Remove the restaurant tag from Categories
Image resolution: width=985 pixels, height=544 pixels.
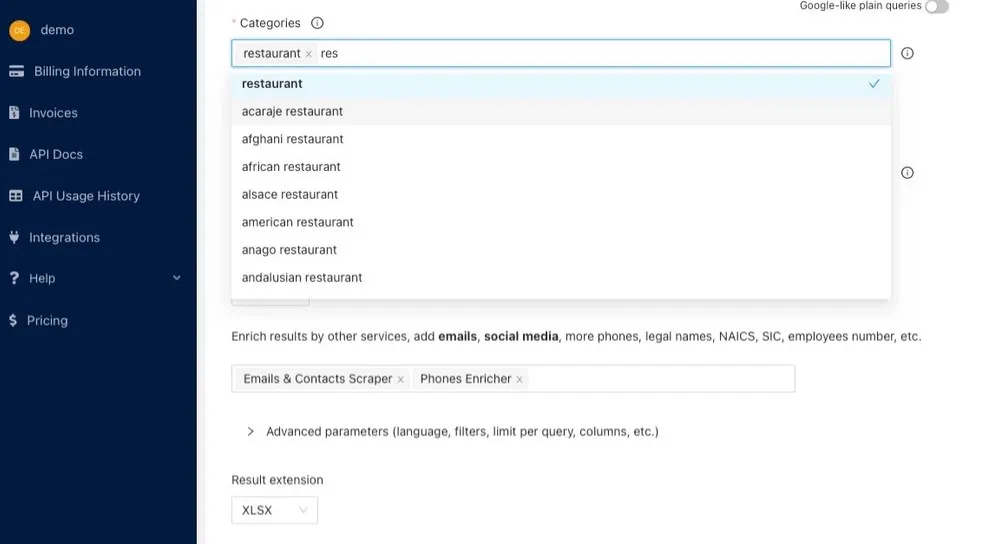pyautogui.click(x=309, y=54)
